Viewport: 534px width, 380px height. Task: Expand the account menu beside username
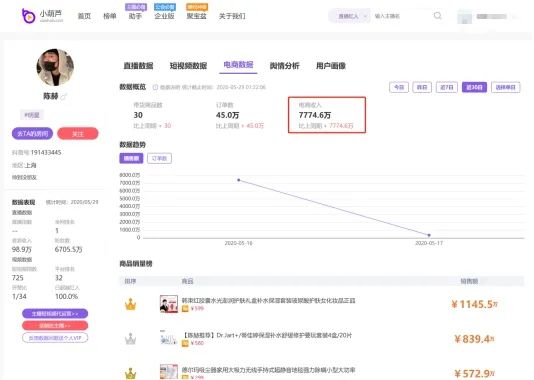[515, 17]
